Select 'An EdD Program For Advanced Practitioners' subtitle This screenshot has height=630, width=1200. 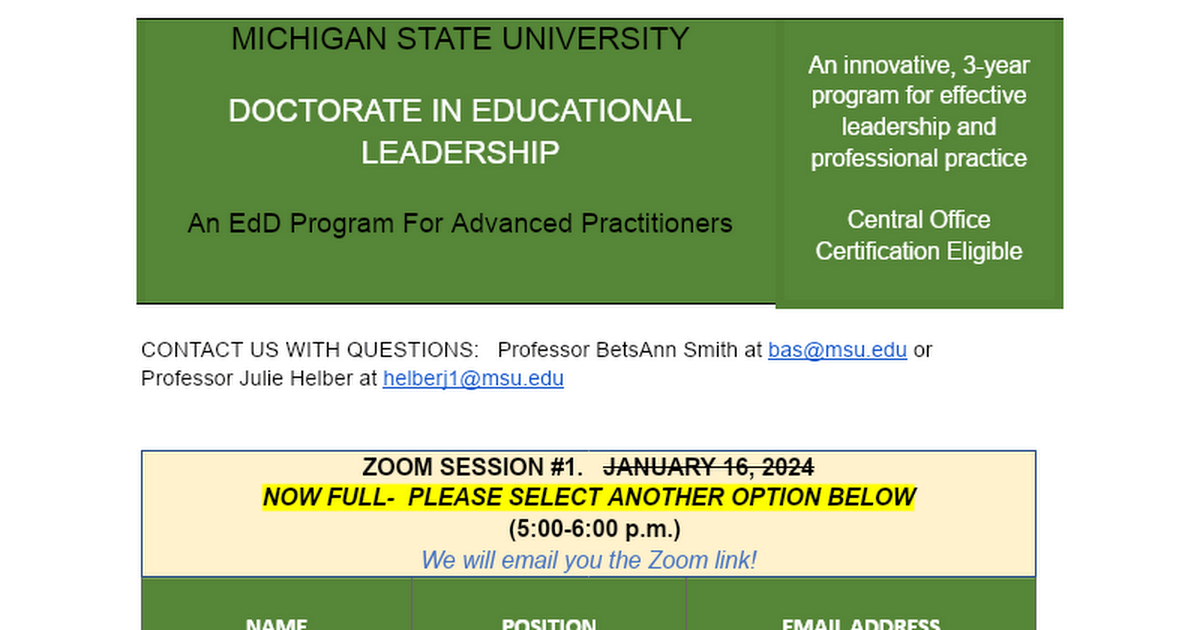pos(460,223)
